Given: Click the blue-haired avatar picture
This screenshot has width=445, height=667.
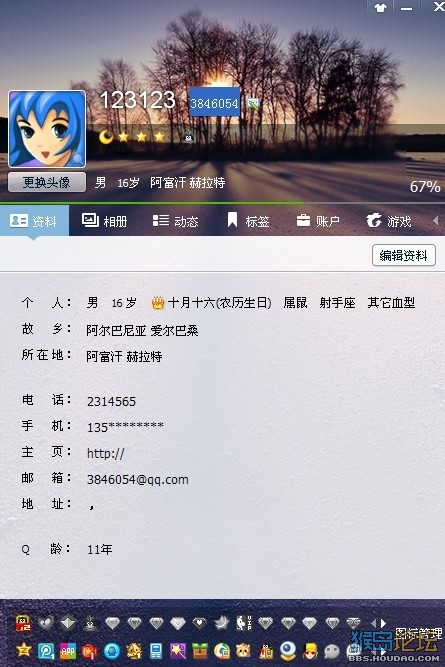Looking at the screenshot, I should point(47,128).
